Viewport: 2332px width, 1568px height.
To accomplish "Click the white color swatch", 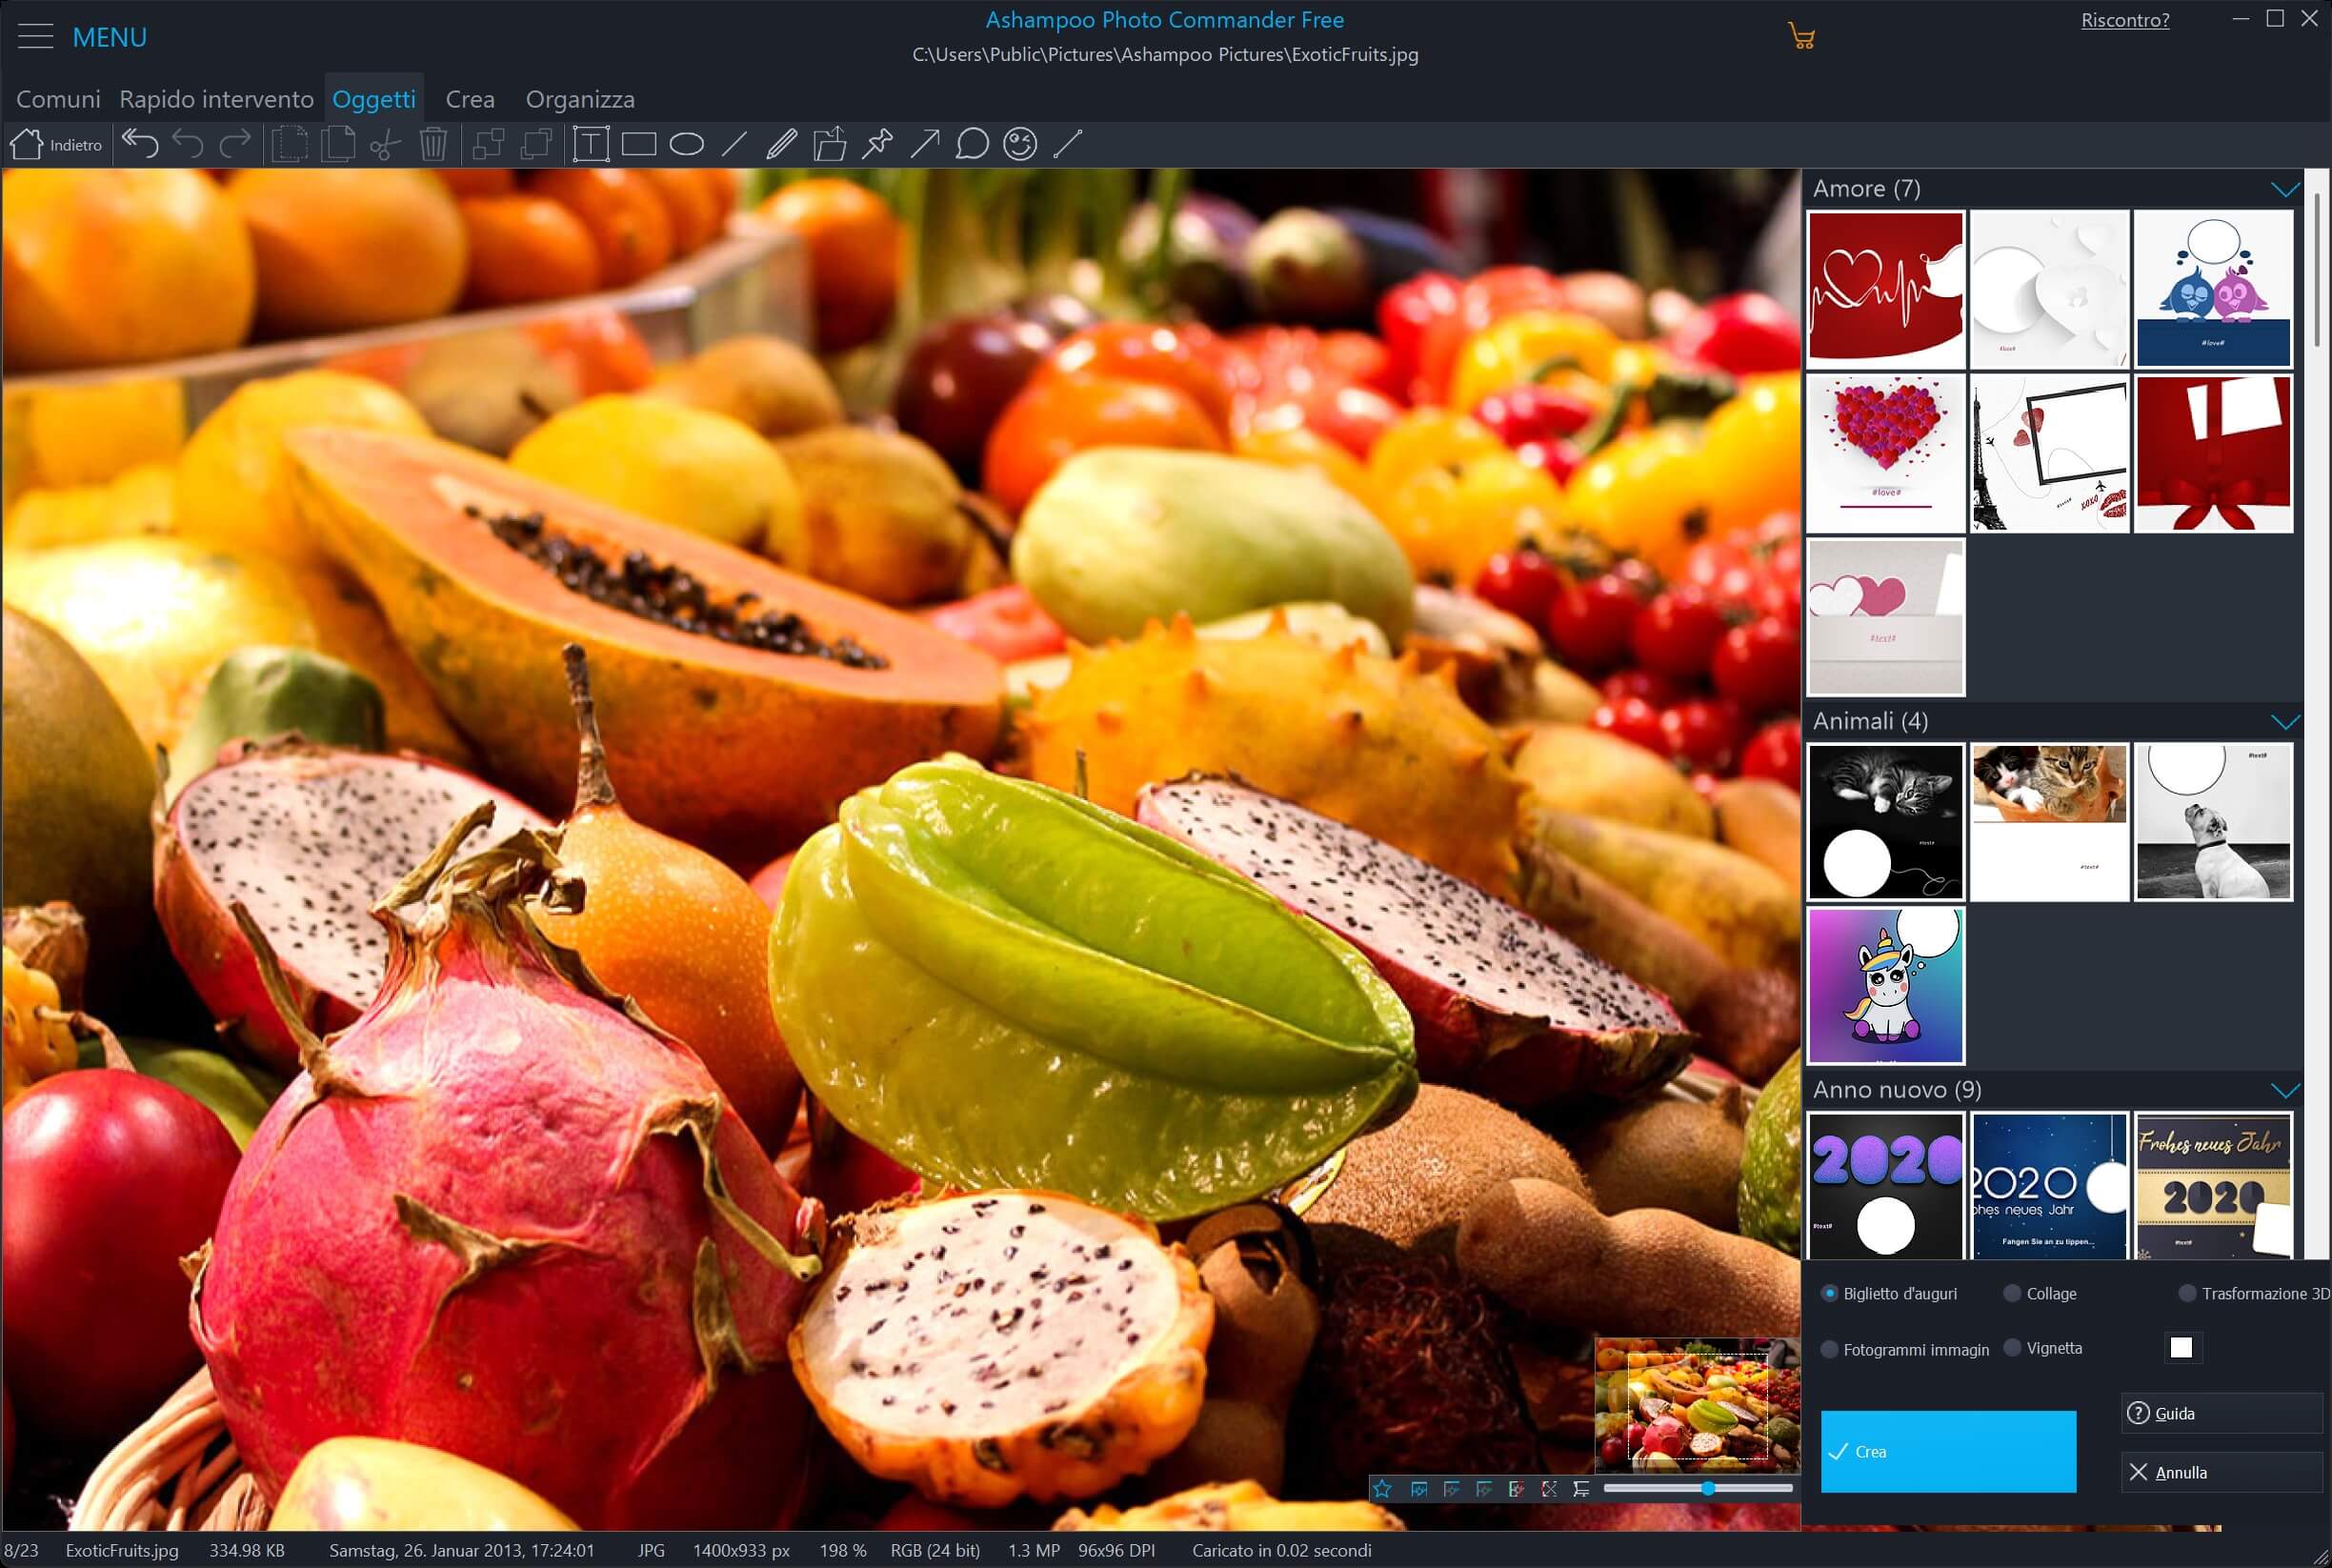I will pos(2181,1348).
